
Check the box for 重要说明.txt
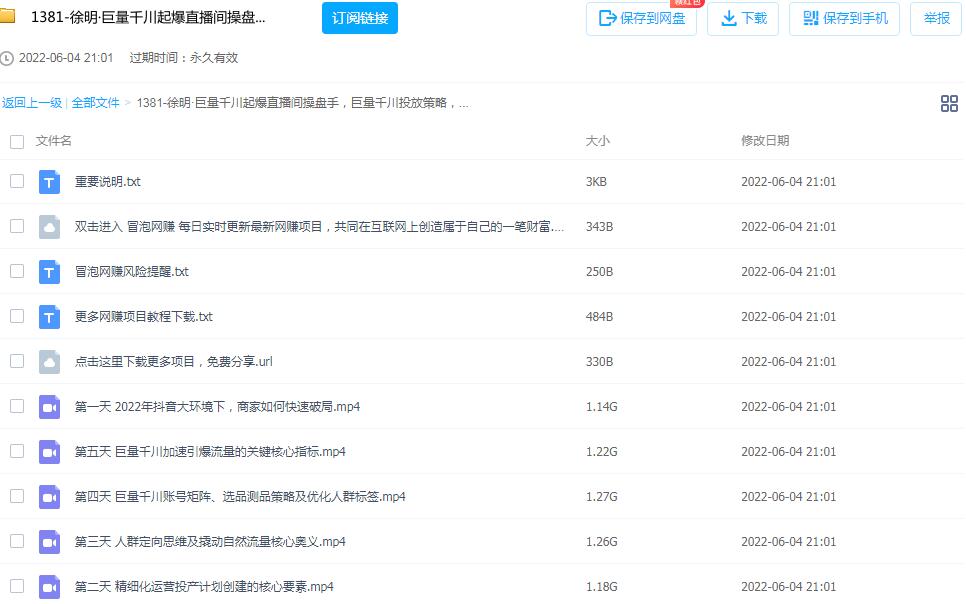(x=17, y=181)
